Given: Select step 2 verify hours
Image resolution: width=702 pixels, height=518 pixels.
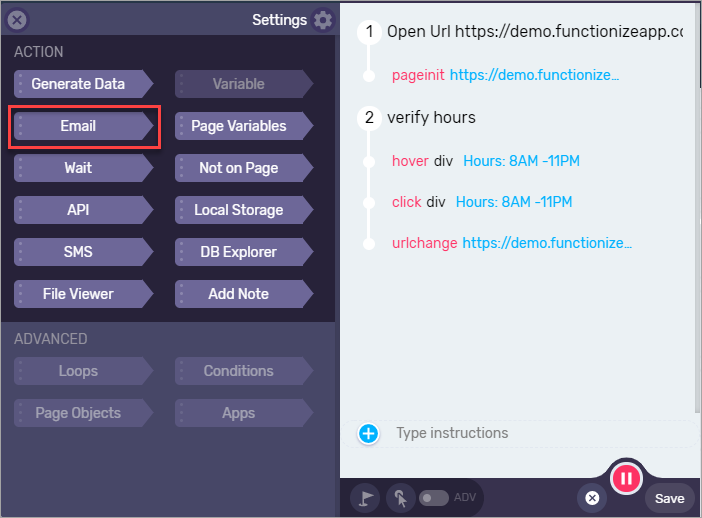Looking at the screenshot, I should pyautogui.click(x=431, y=118).
